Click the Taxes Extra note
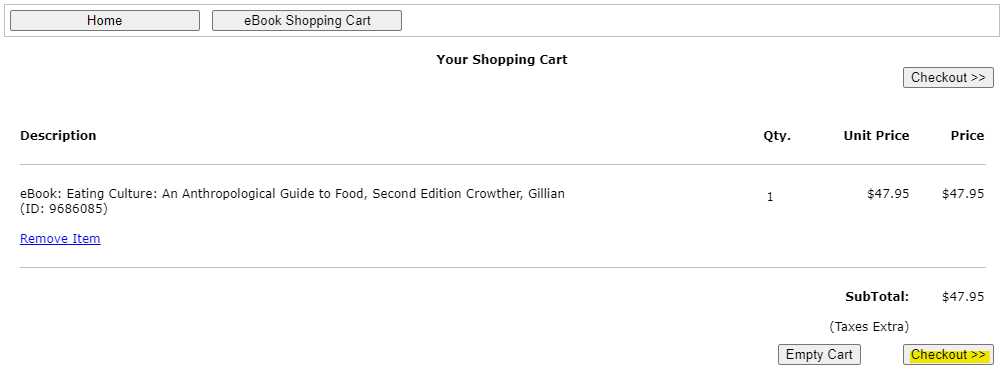 870,327
